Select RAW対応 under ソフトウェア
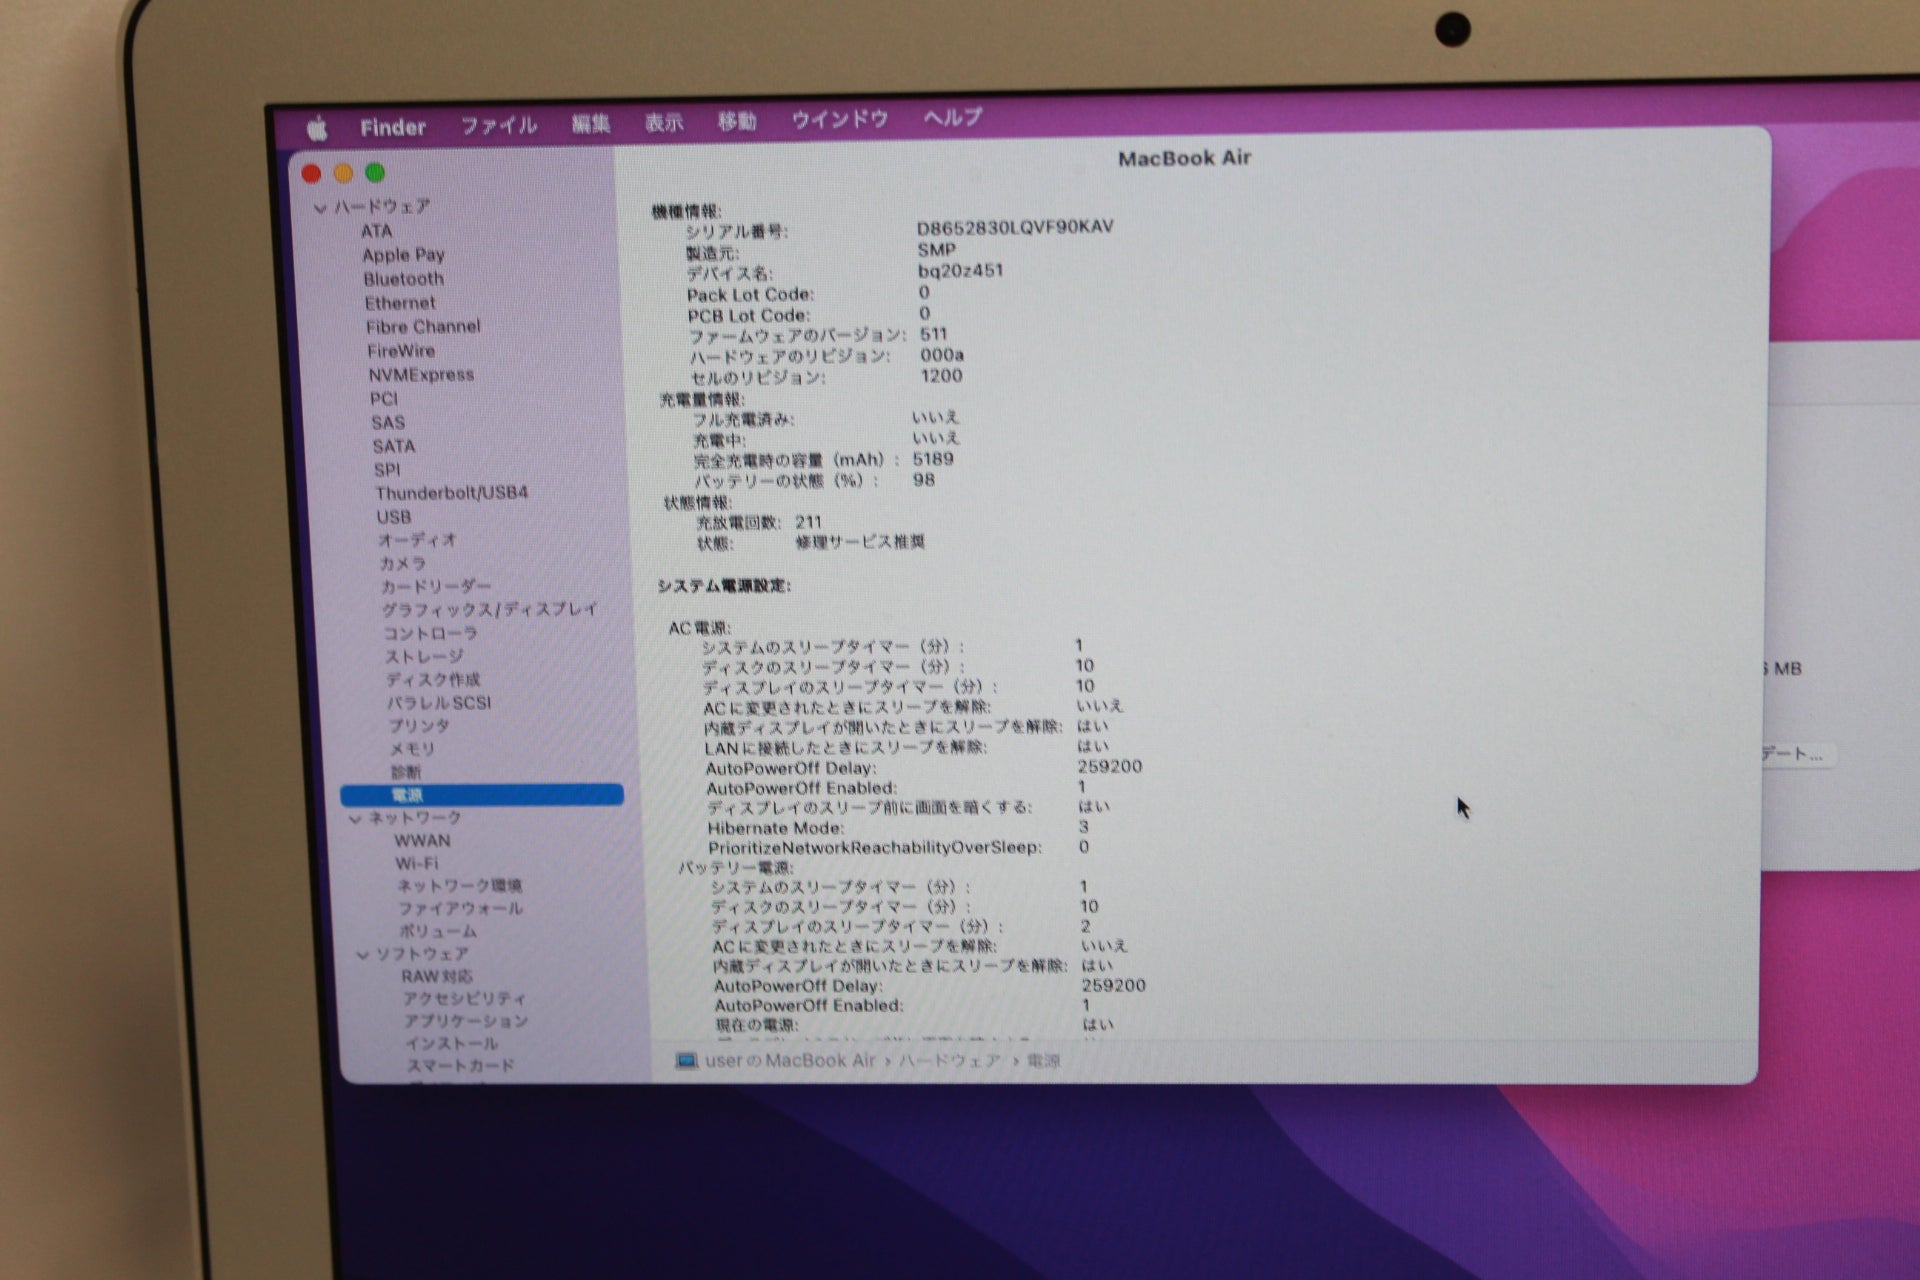 [437, 977]
